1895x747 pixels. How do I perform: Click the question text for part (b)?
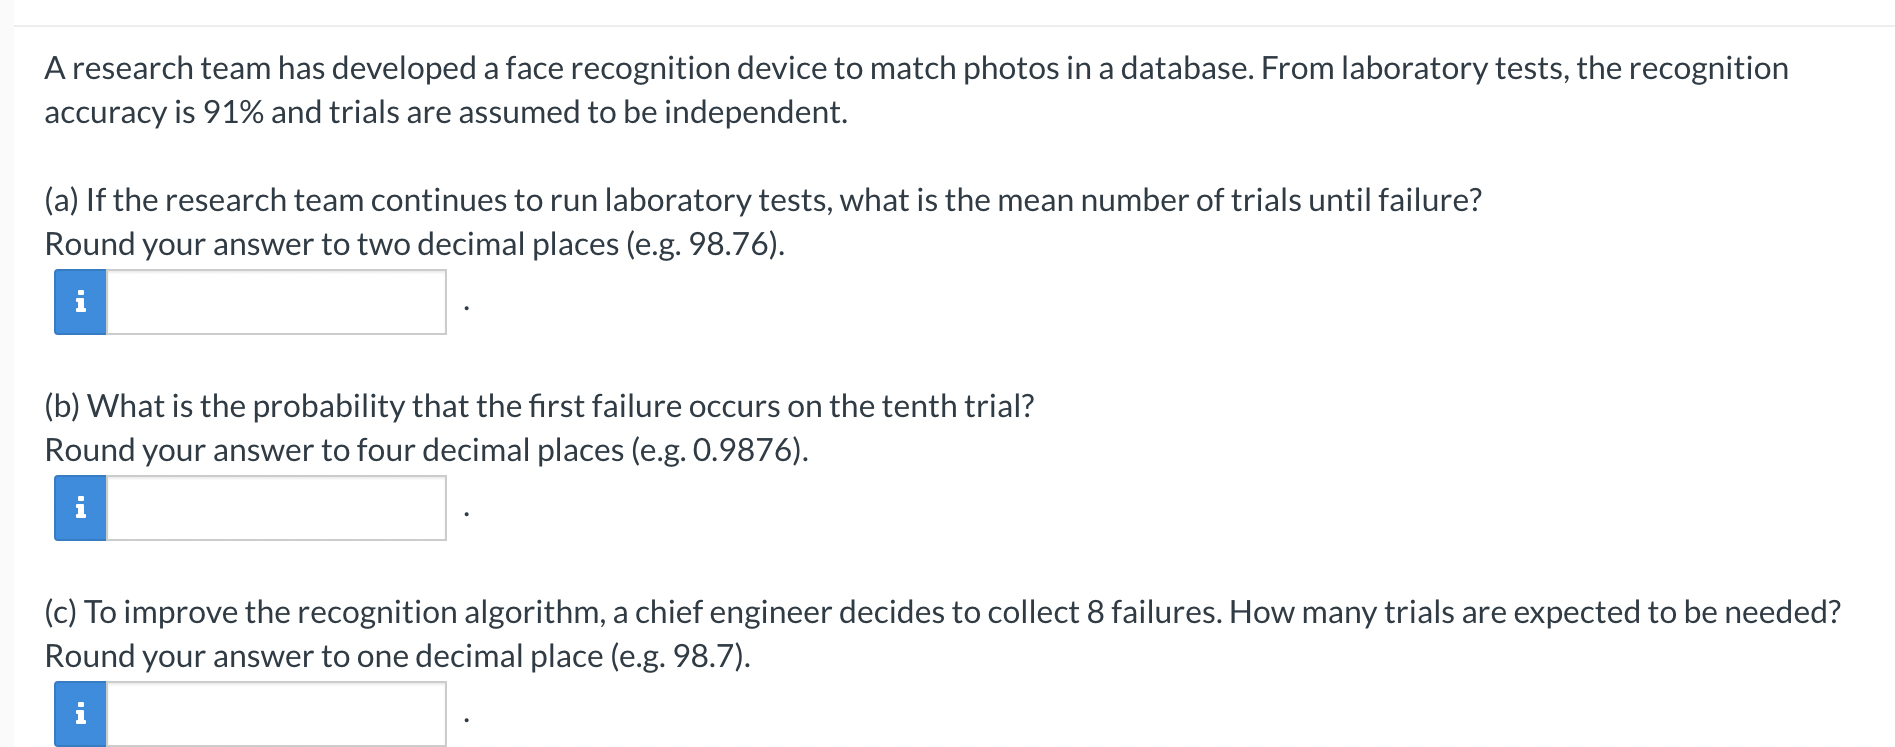coord(538,406)
